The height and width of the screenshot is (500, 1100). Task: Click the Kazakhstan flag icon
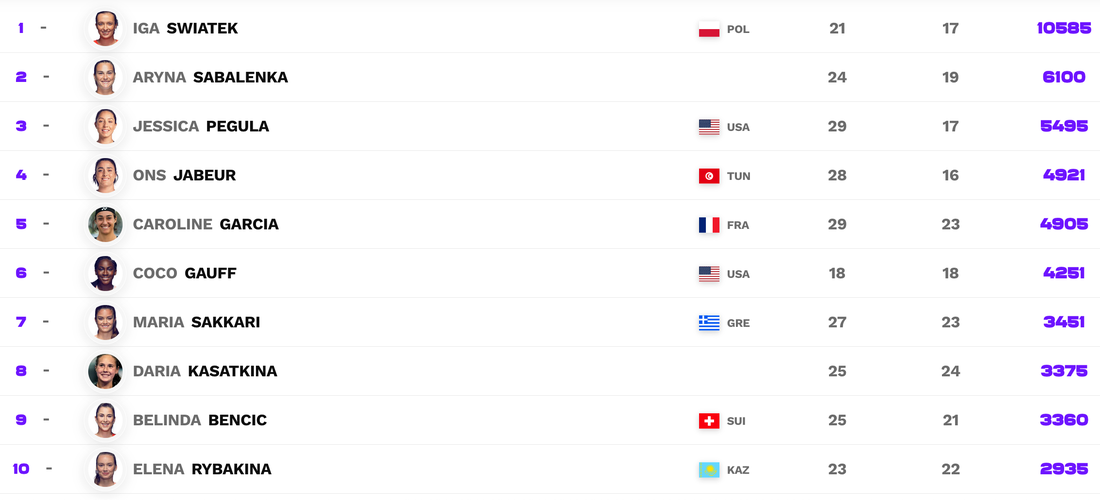[x=709, y=470]
